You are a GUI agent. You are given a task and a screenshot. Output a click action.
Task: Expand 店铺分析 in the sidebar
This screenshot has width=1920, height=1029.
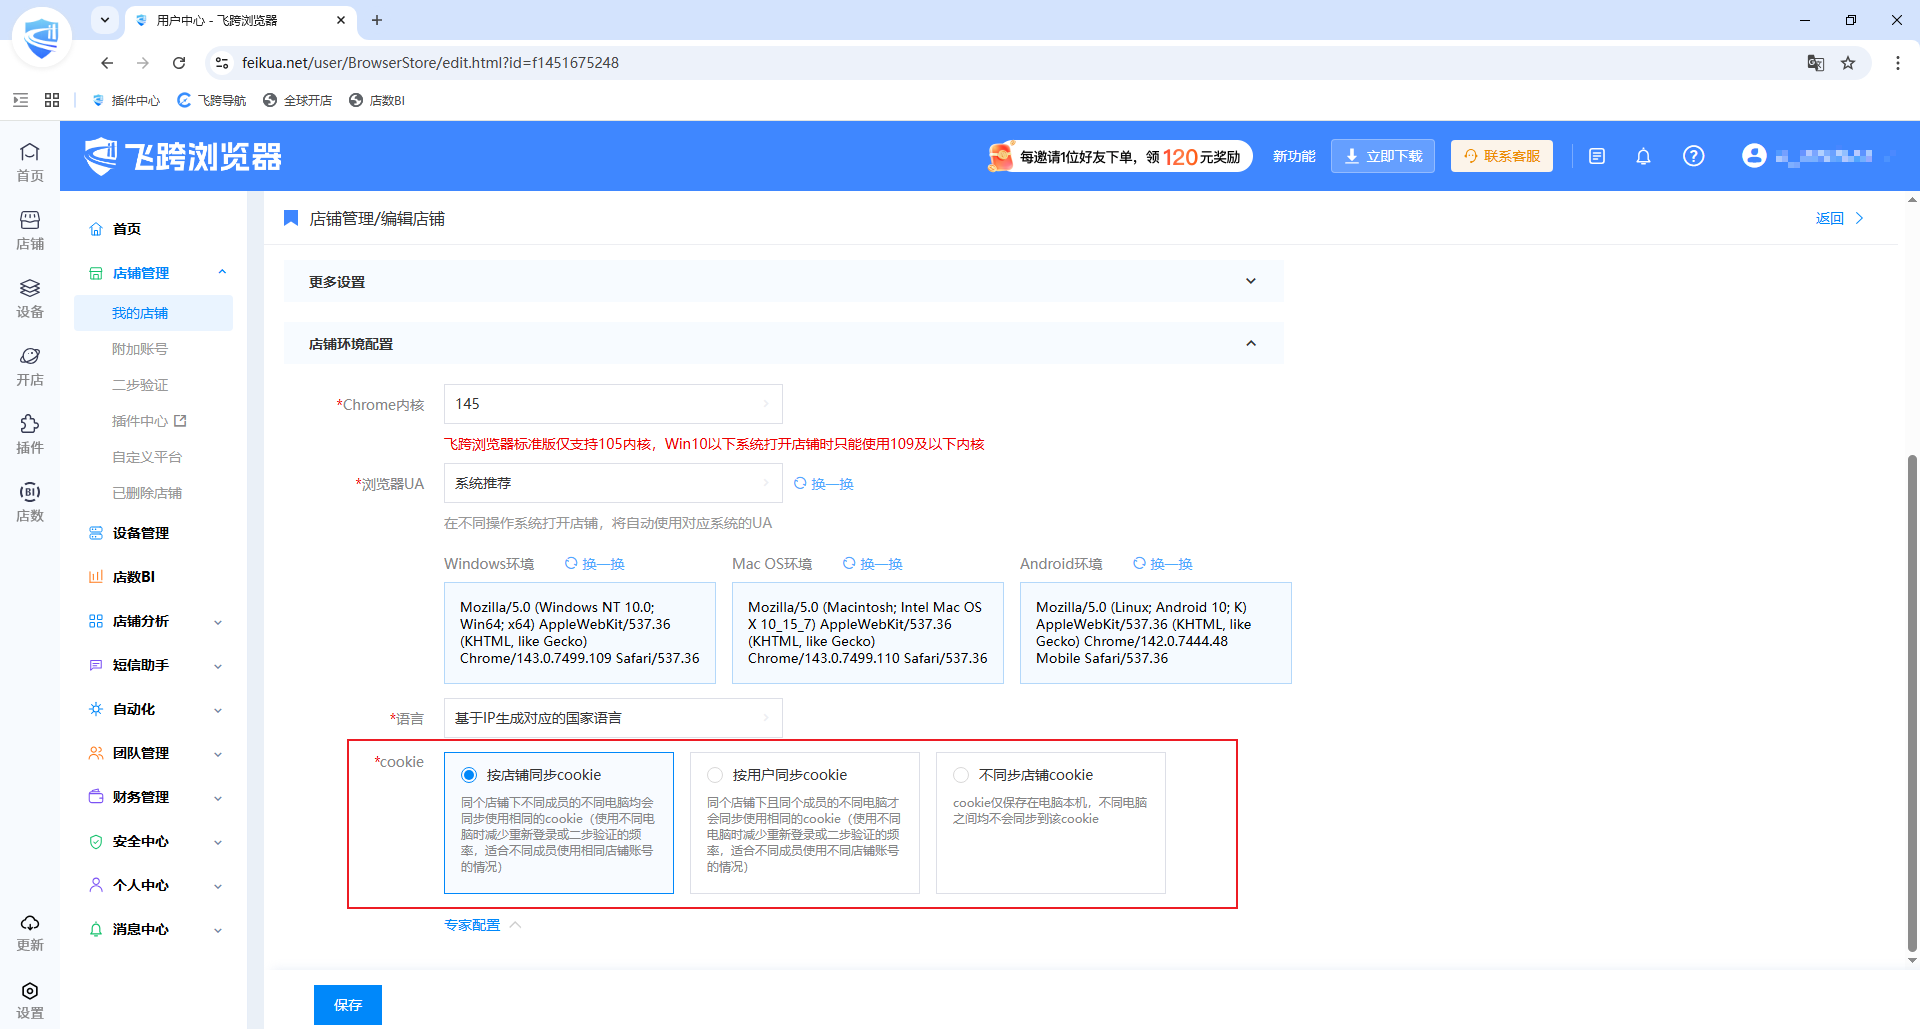(155, 621)
